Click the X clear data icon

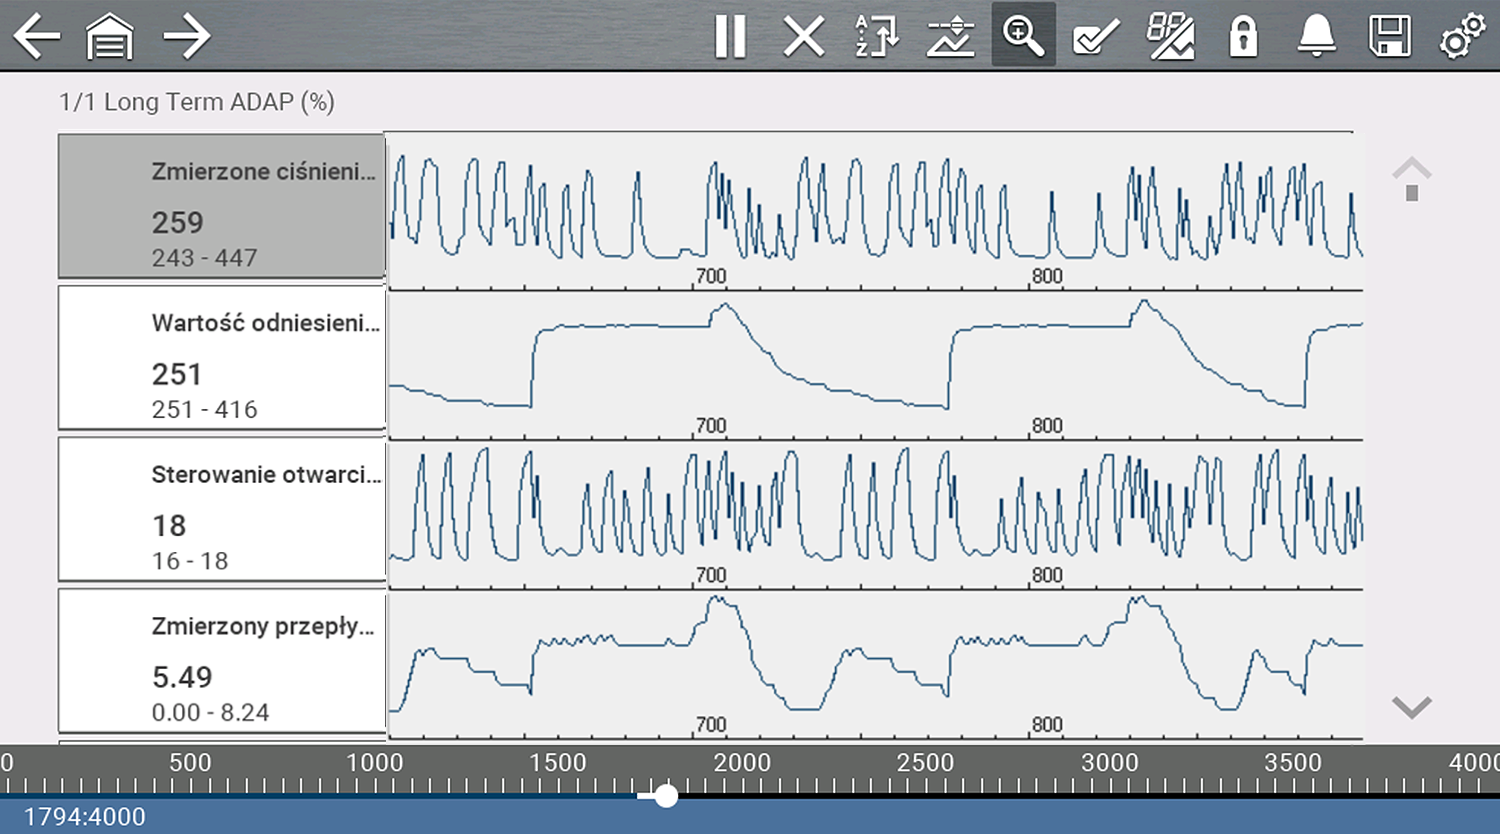(803, 37)
